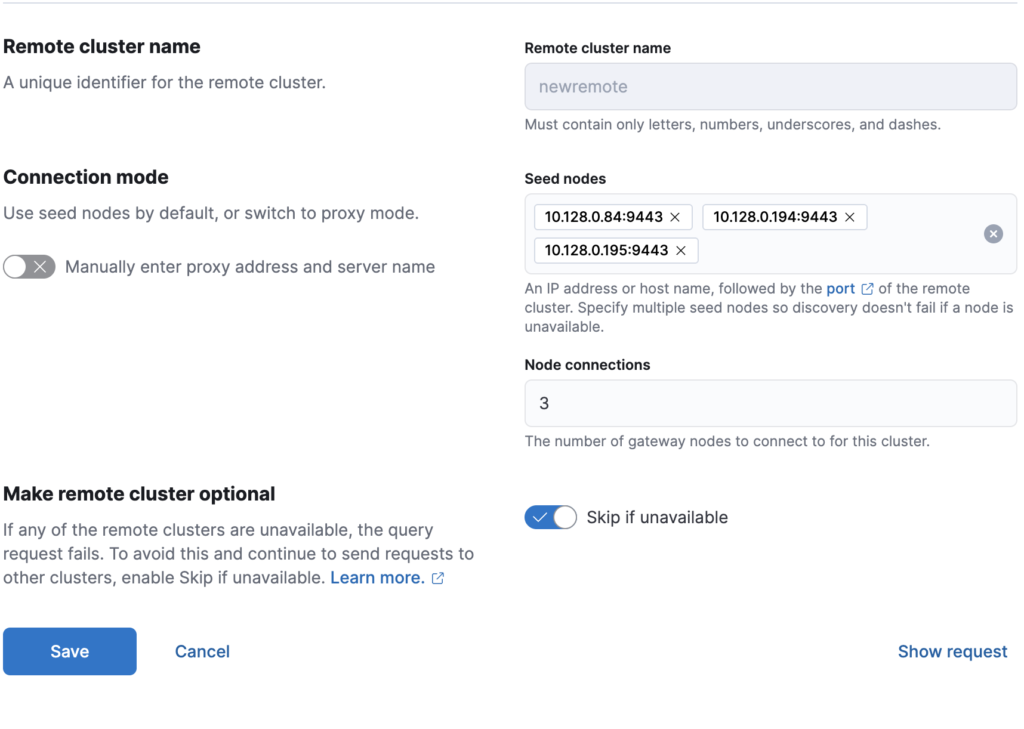Click the Remote cluster name field 'newremote'
The image size is (1024, 729).
point(770,87)
